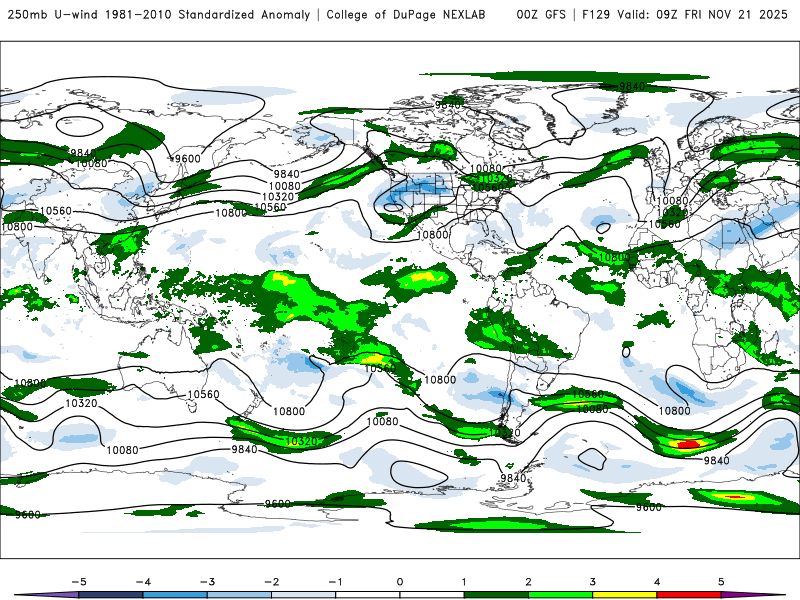Select the 'College of DuPage NEXLAB' text
The image size is (800, 600).
(406, 14)
